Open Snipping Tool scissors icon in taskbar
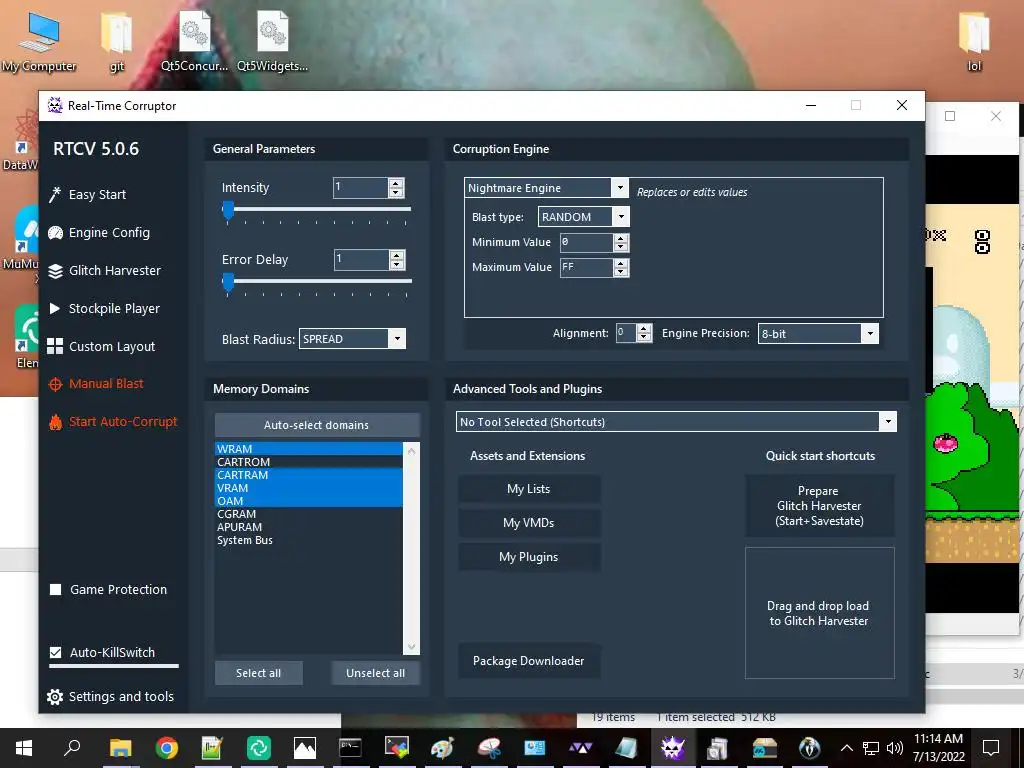Screen dimensions: 1024x768 coord(489,748)
